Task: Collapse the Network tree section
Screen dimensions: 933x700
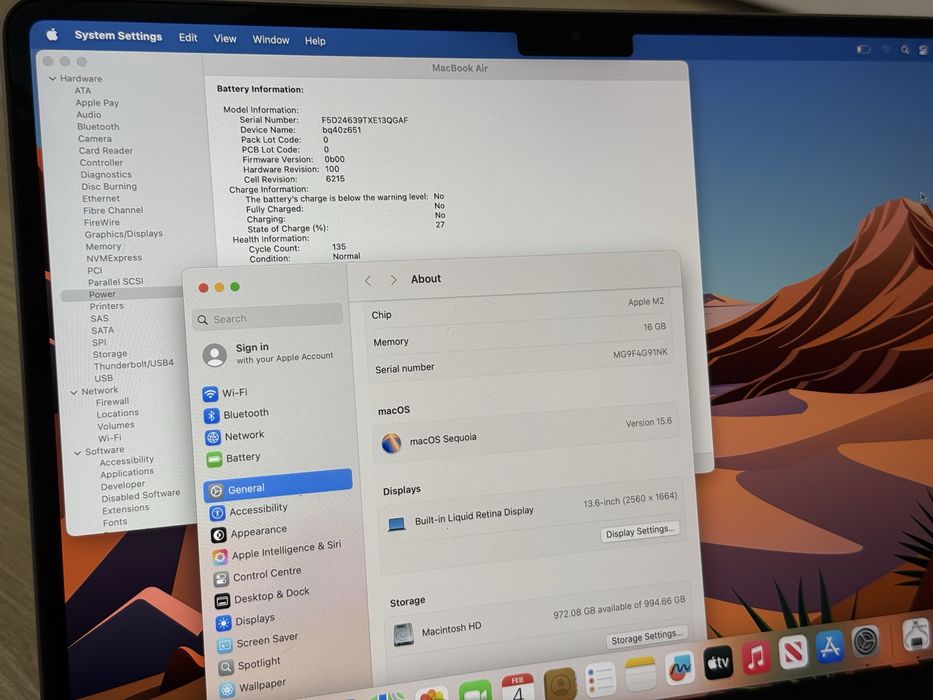Action: pos(74,392)
